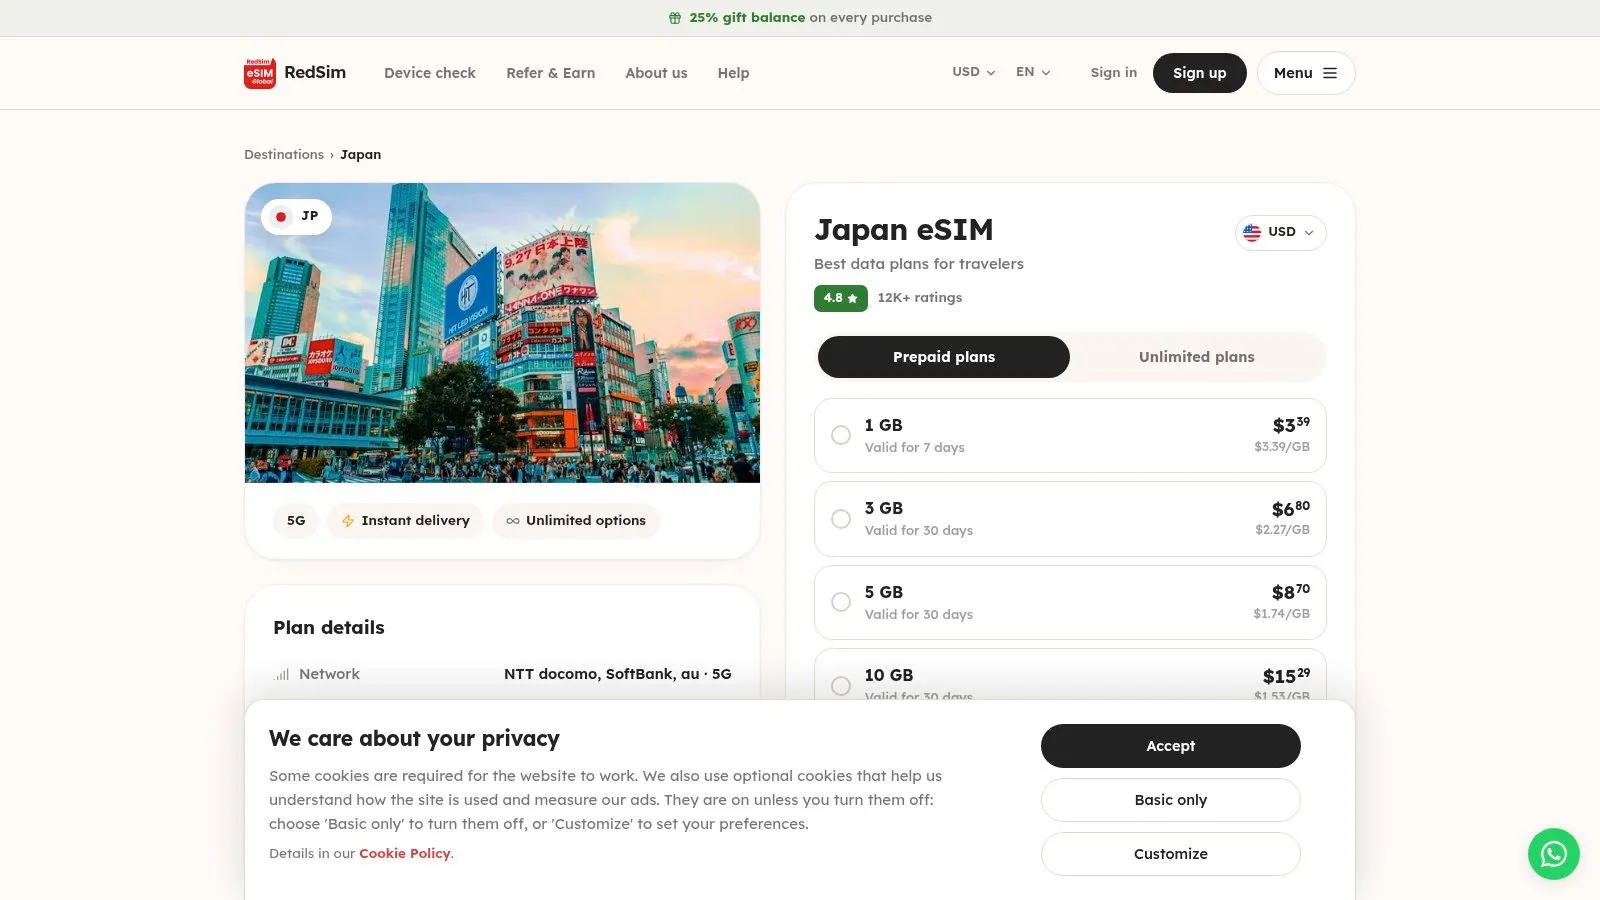Open Device check page
The image size is (1600, 900).
pyautogui.click(x=430, y=73)
